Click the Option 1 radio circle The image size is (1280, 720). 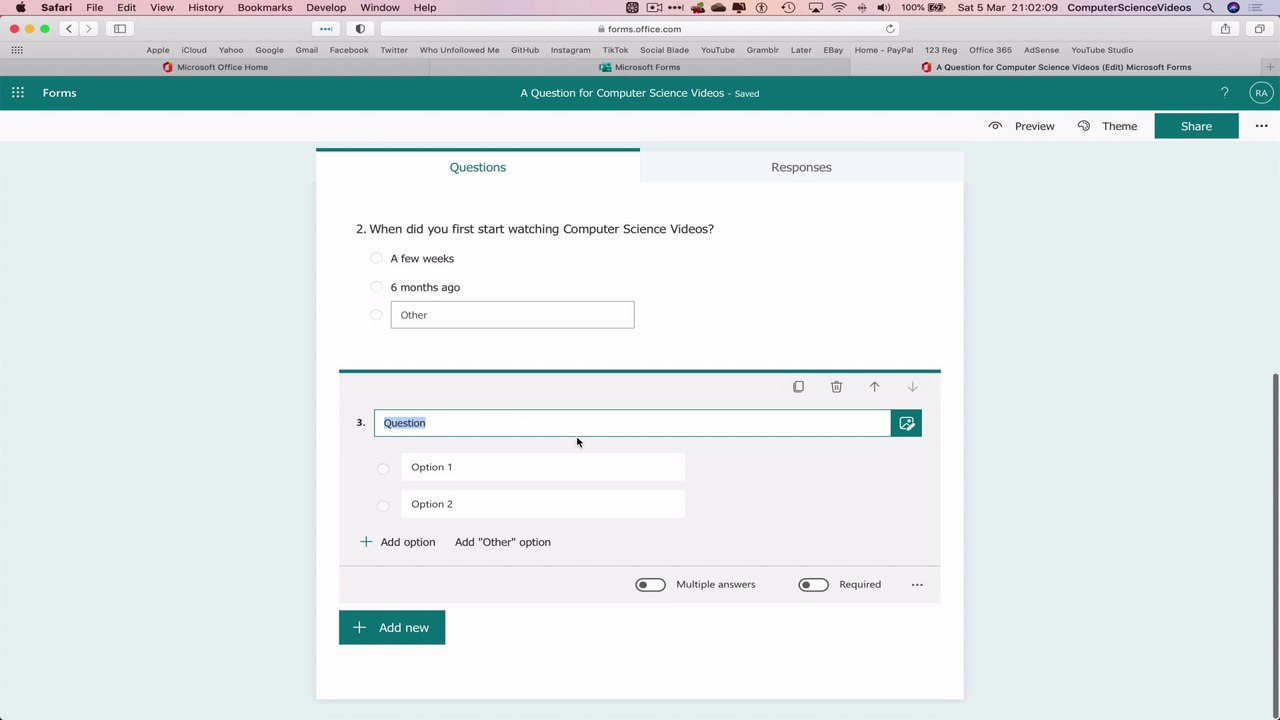(383, 468)
